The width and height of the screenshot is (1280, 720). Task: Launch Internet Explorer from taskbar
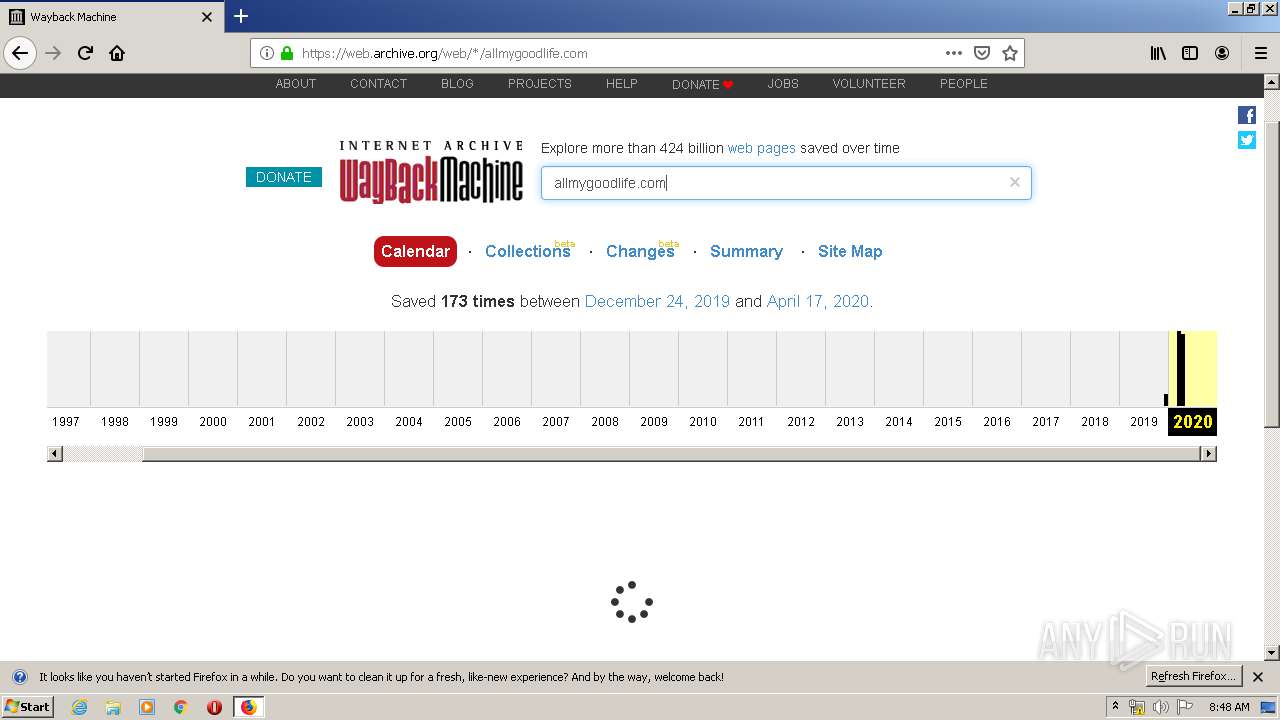tap(79, 707)
